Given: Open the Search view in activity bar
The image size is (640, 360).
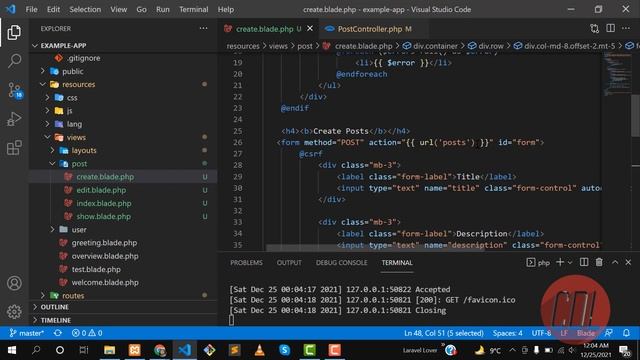Looking at the screenshot, I should pyautogui.click(x=14, y=61).
